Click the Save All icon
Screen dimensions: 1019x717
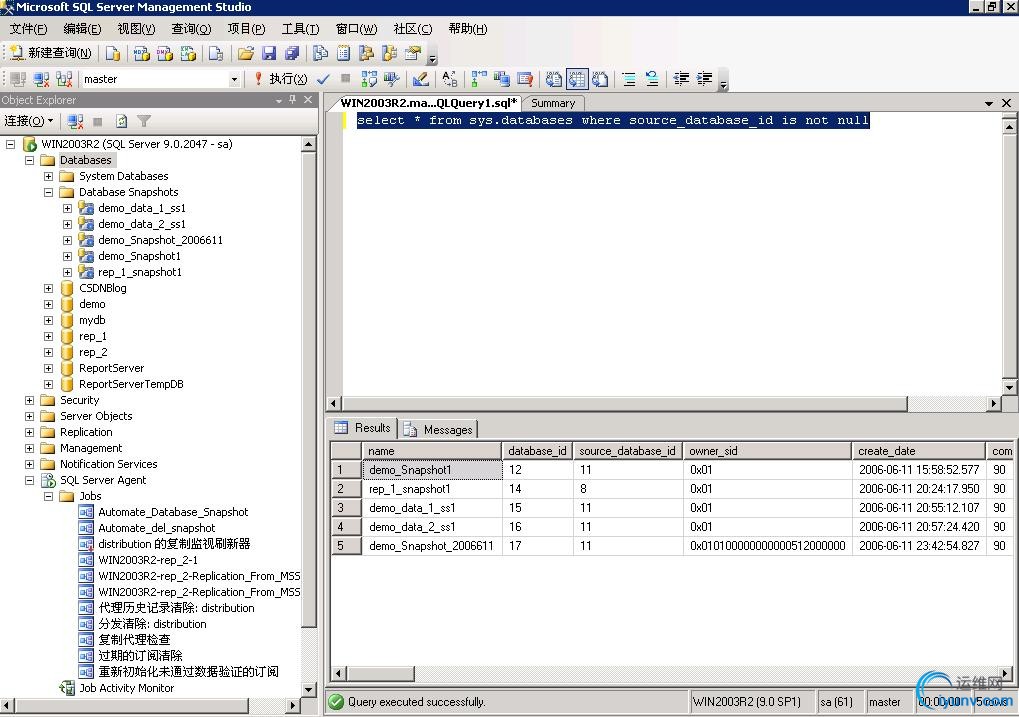[292, 53]
